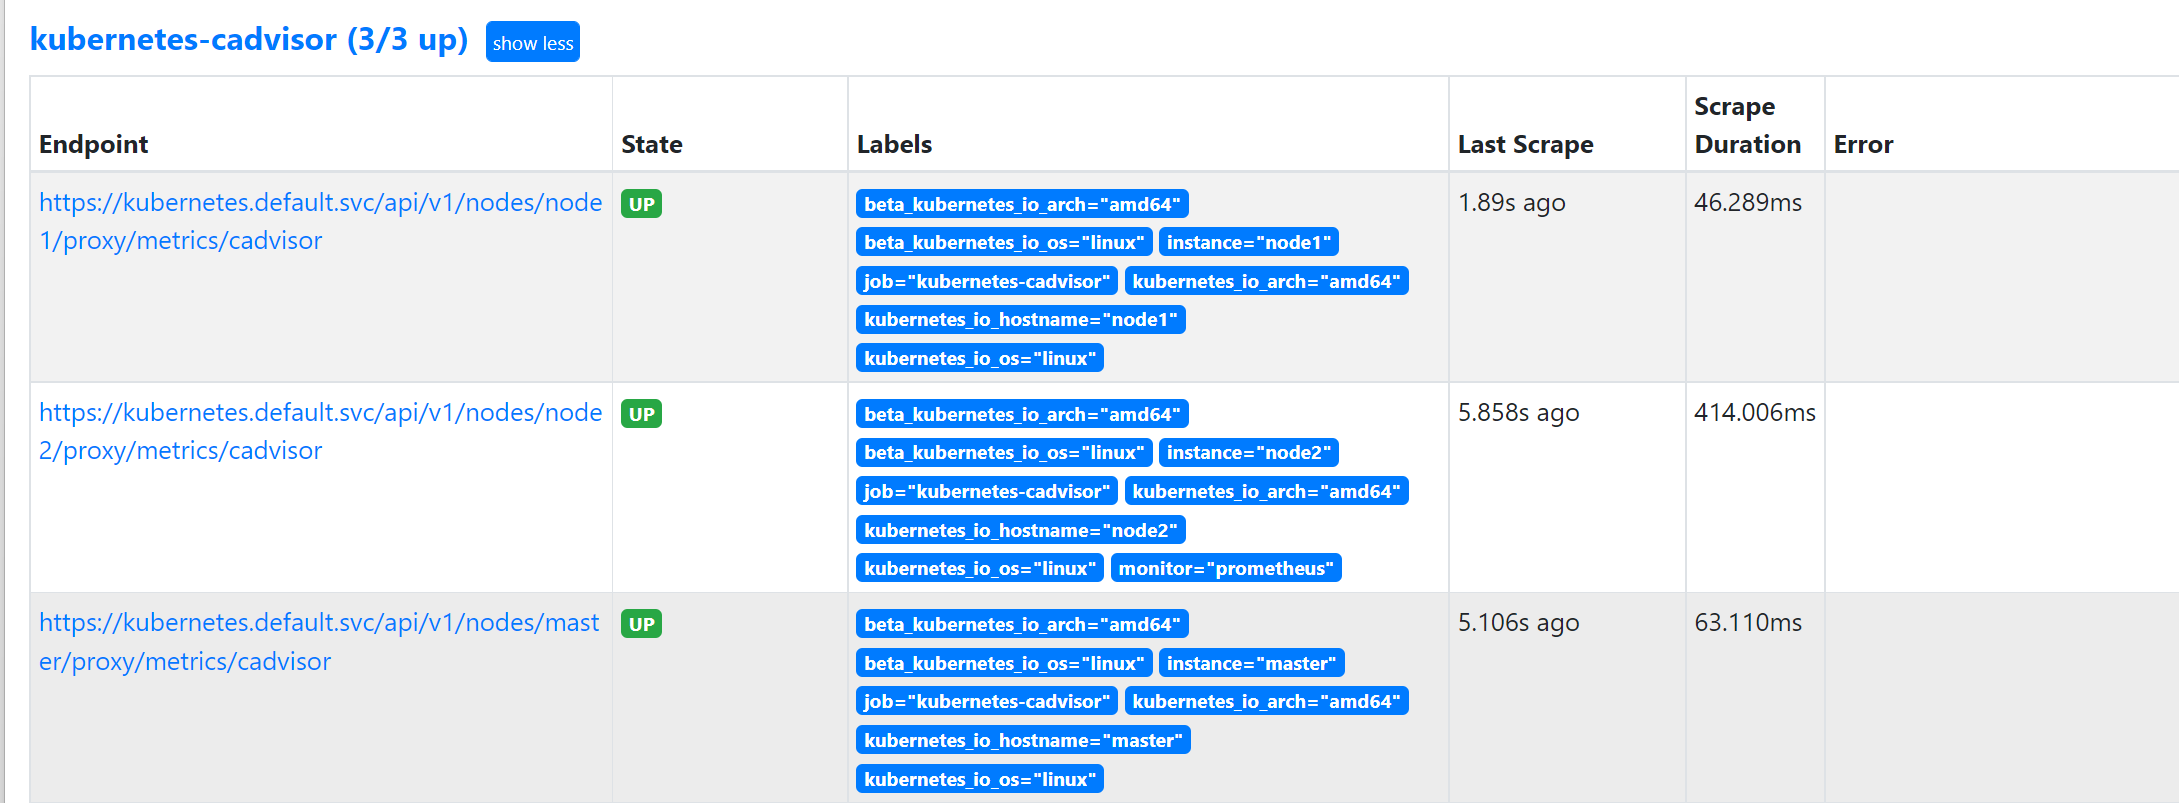Screen dimensions: 2179x803
Task: Click beta_kubernetes_io_os="linux" label in node1 row
Action: 1004,242
